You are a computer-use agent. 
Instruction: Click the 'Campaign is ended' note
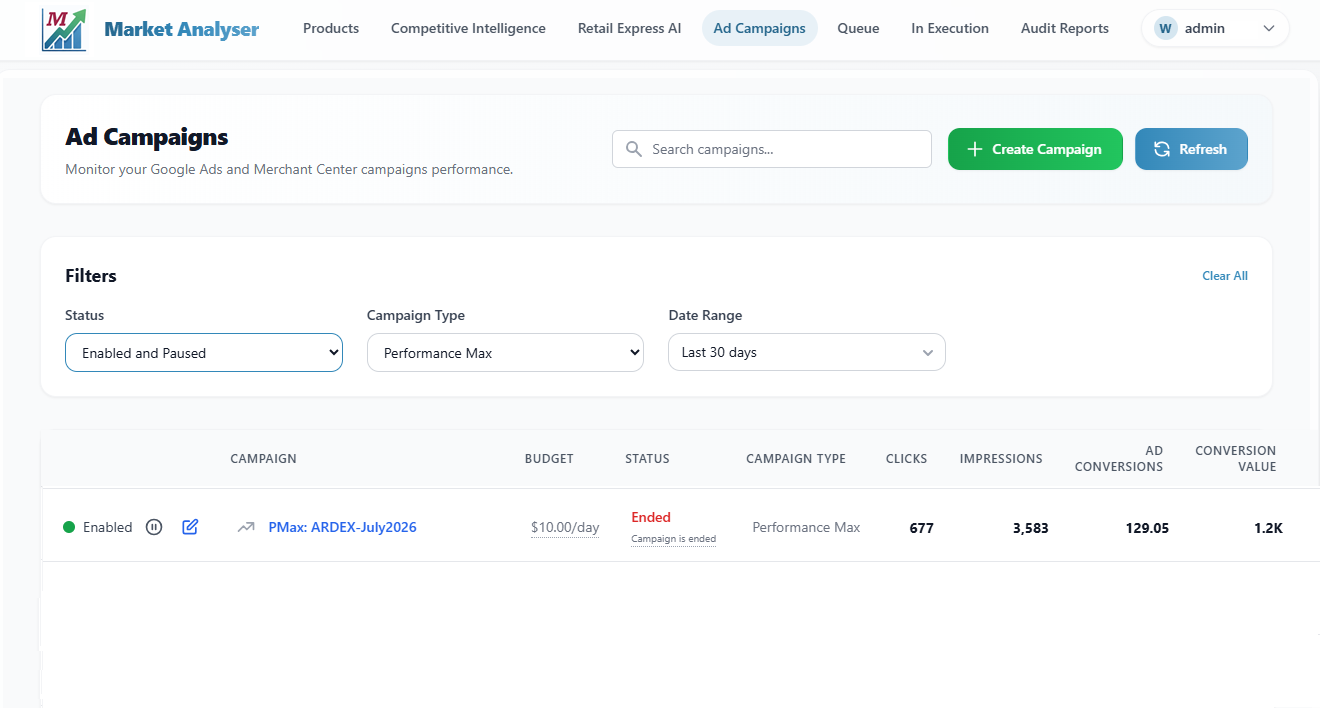pos(673,539)
